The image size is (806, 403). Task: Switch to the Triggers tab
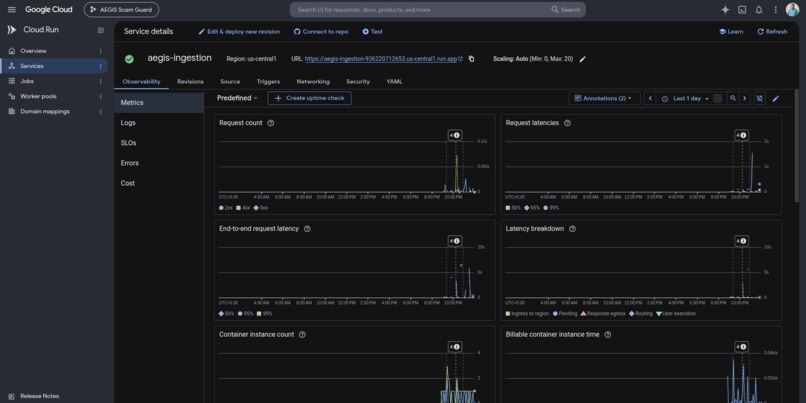(x=268, y=82)
